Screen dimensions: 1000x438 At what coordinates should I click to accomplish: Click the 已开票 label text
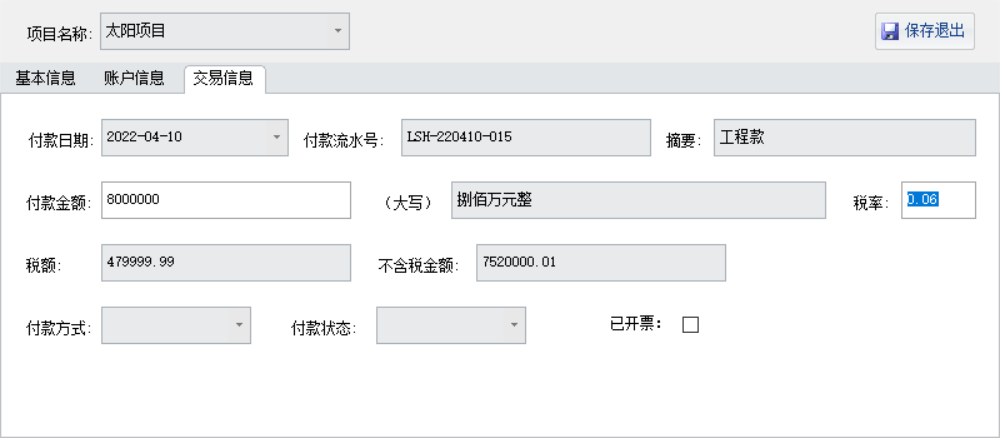click(636, 324)
